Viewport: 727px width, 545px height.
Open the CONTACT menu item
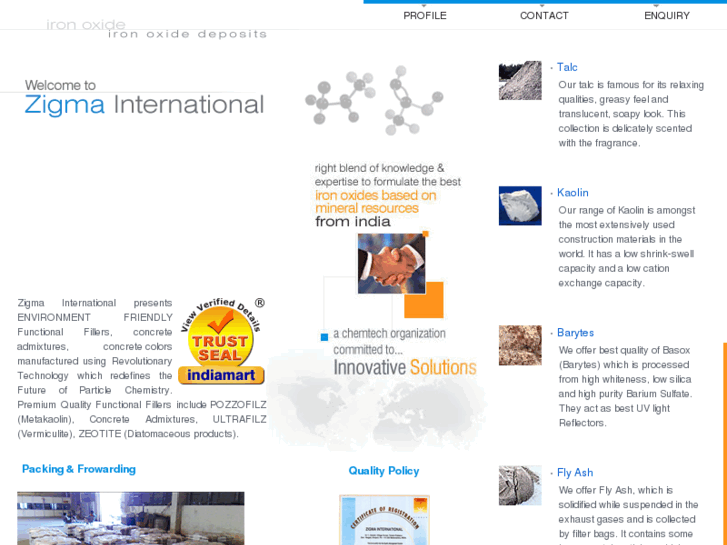544,16
